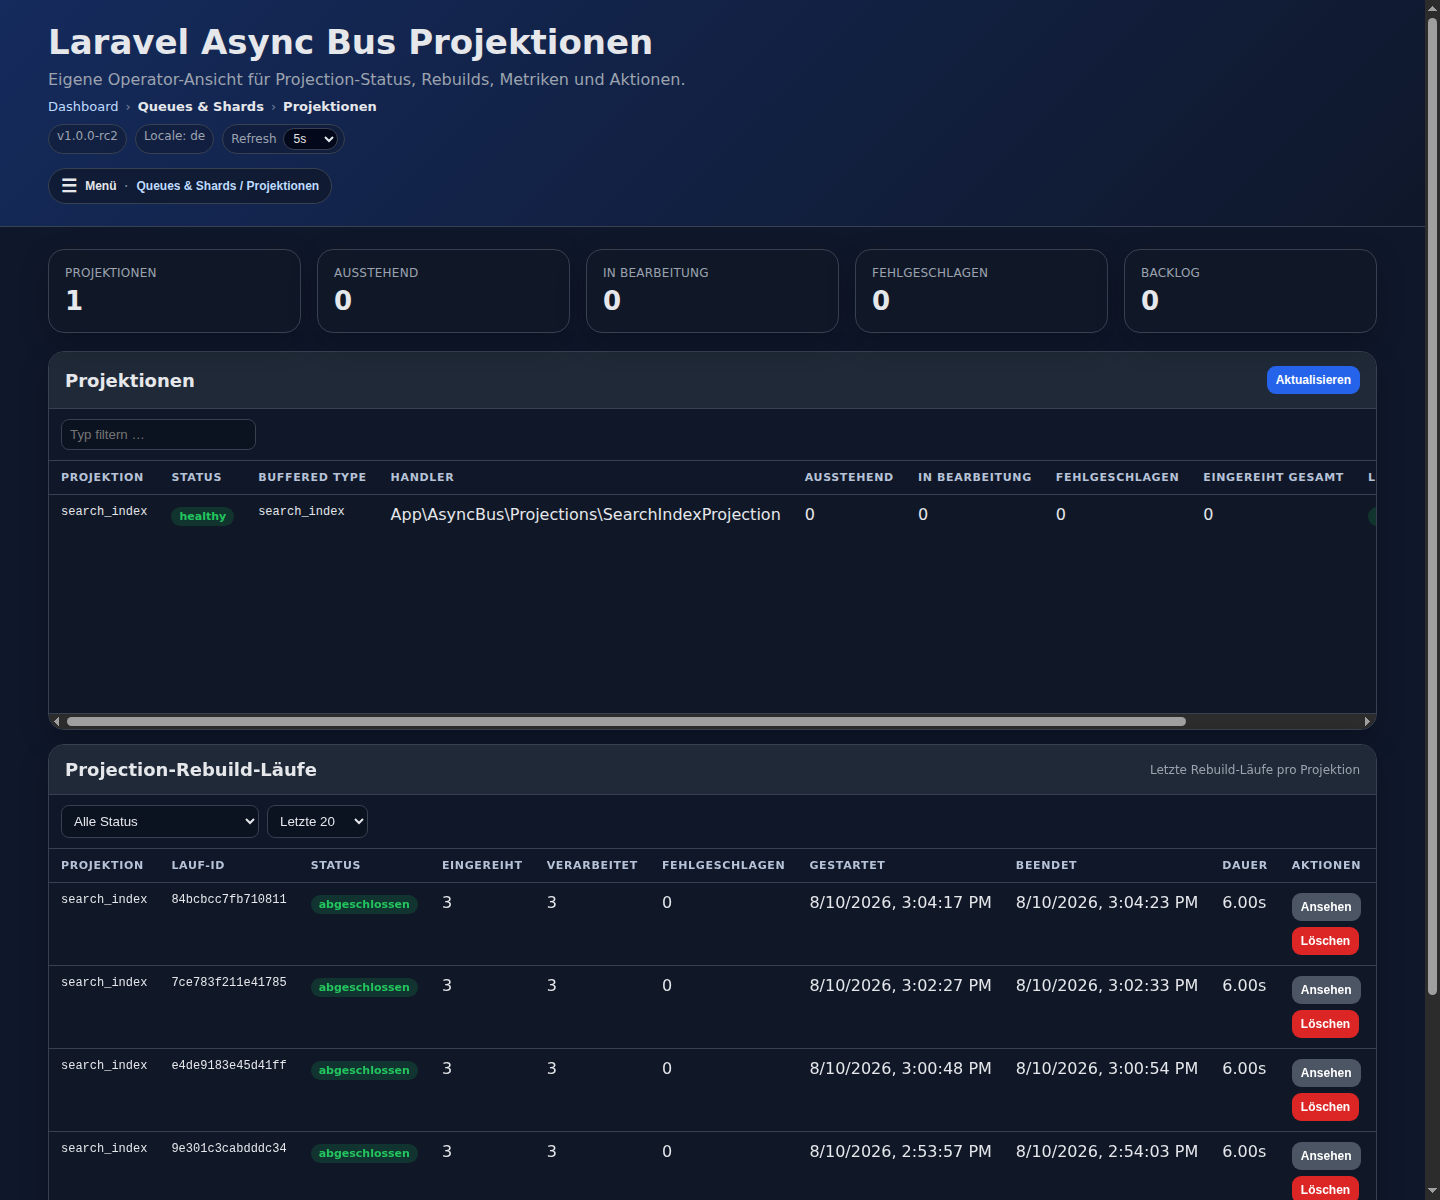
Task: Click the Projektionen stat card
Action: tap(174, 291)
